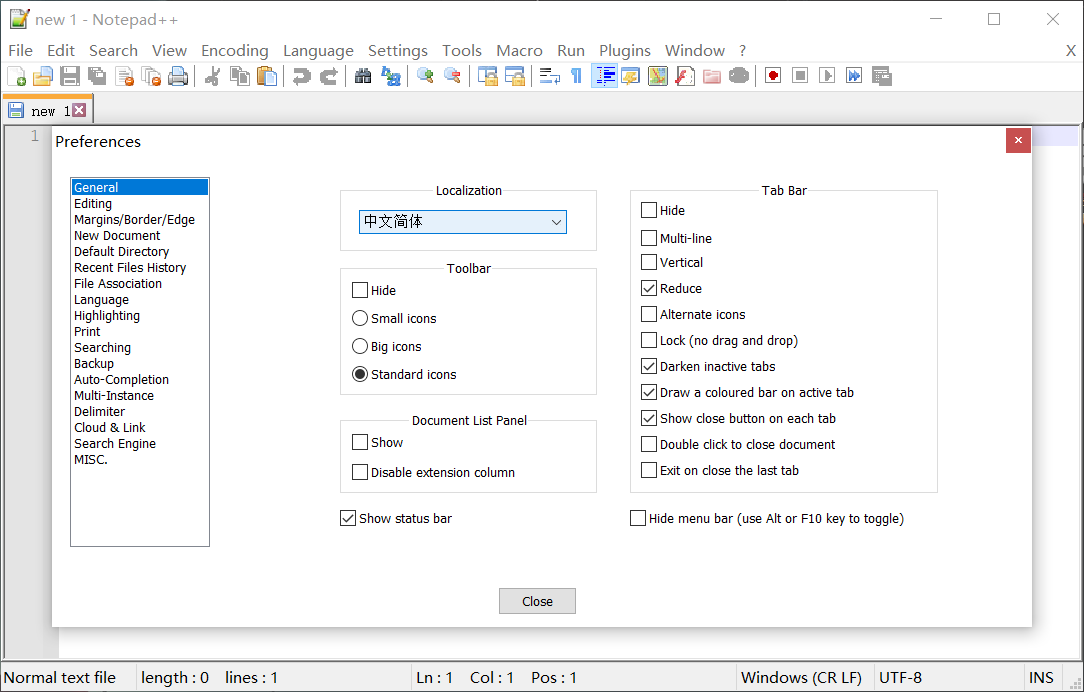Uncheck Show close button on each tab

tap(648, 418)
